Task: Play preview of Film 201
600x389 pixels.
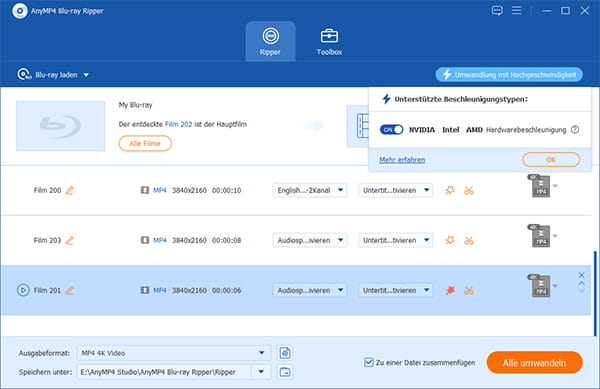Action: (23, 290)
